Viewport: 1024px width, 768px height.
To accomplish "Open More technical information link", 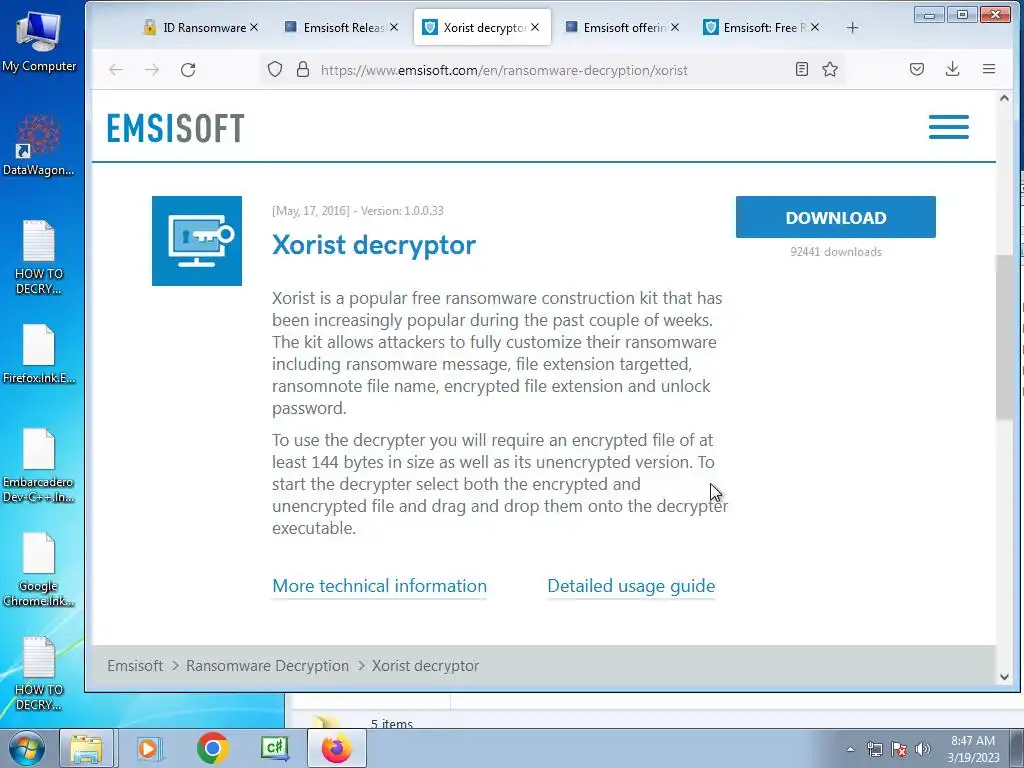I will (x=379, y=586).
